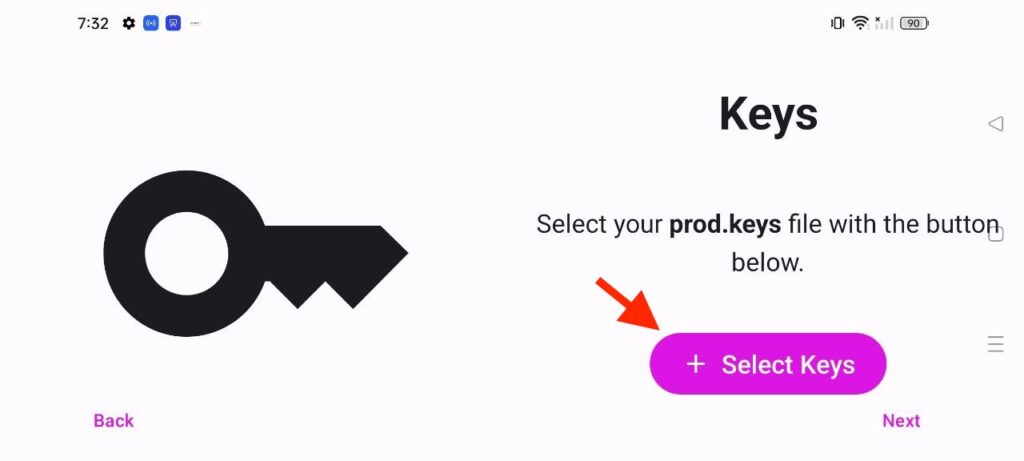
Task: Click the red arrow pointing at button
Action: pyautogui.click(x=630, y=304)
